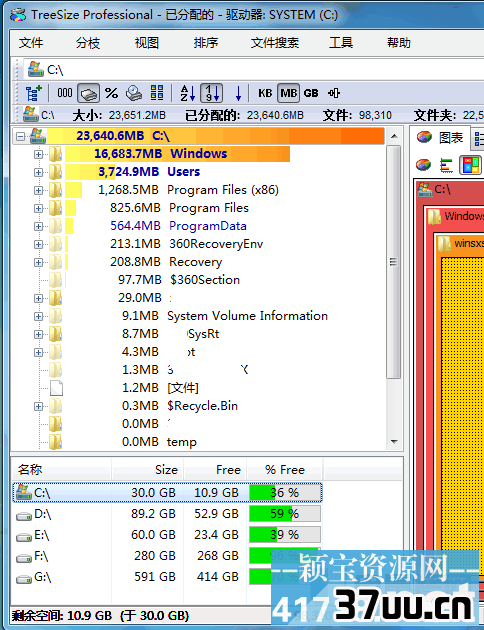
Task: Toggle allocated space display mode icon
Action: (x=88, y=93)
